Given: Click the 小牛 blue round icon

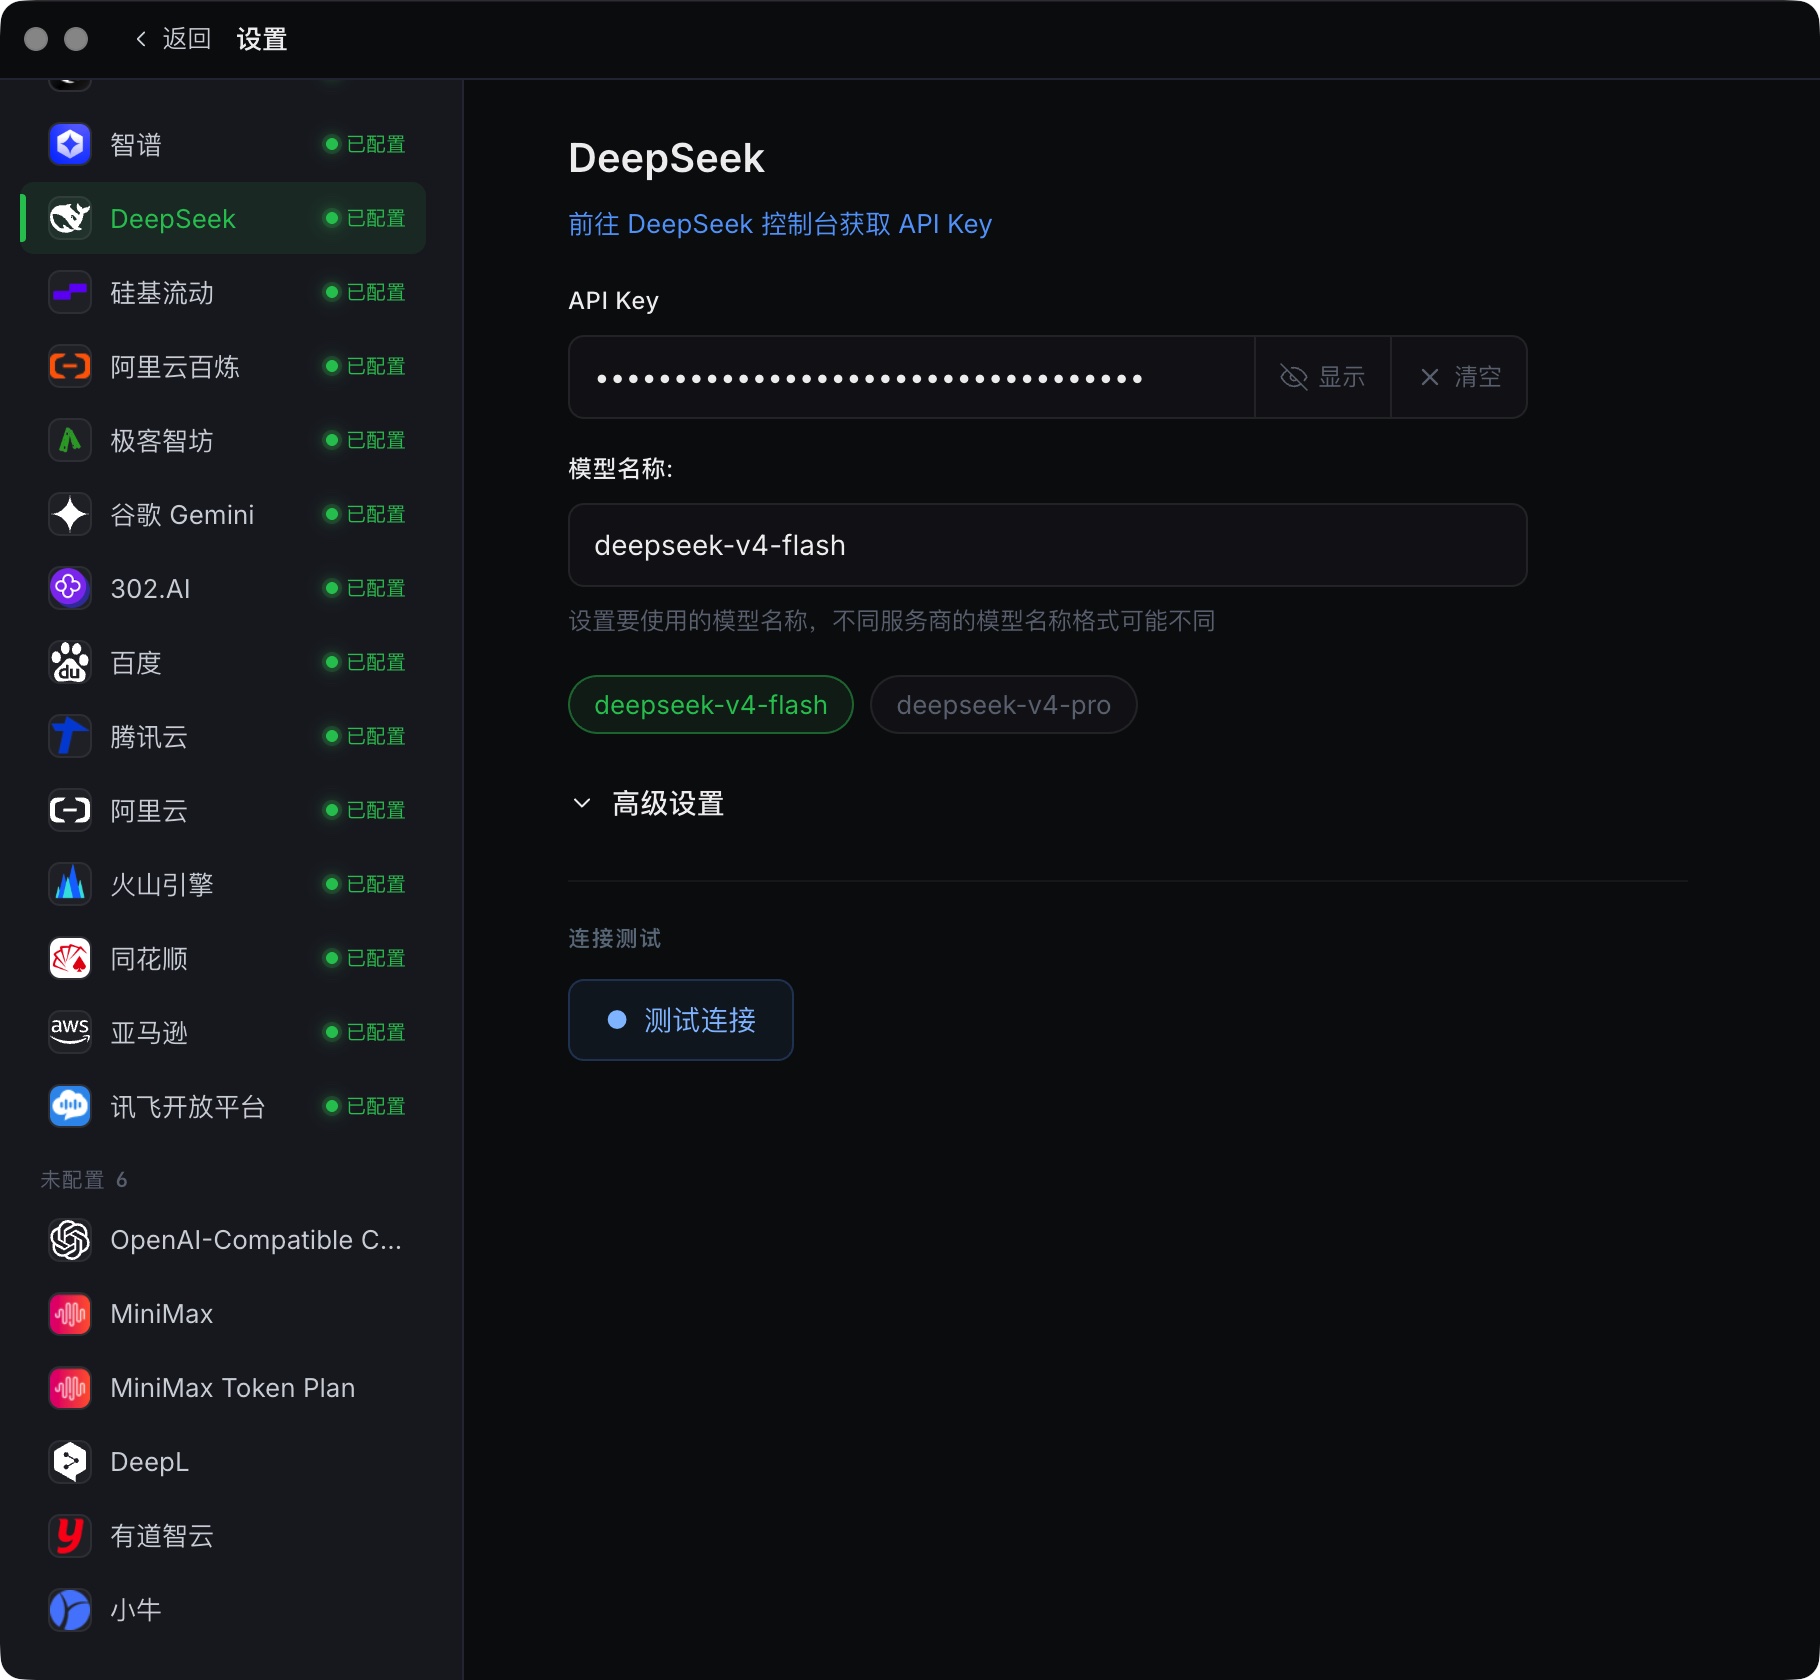Looking at the screenshot, I should 70,1611.
